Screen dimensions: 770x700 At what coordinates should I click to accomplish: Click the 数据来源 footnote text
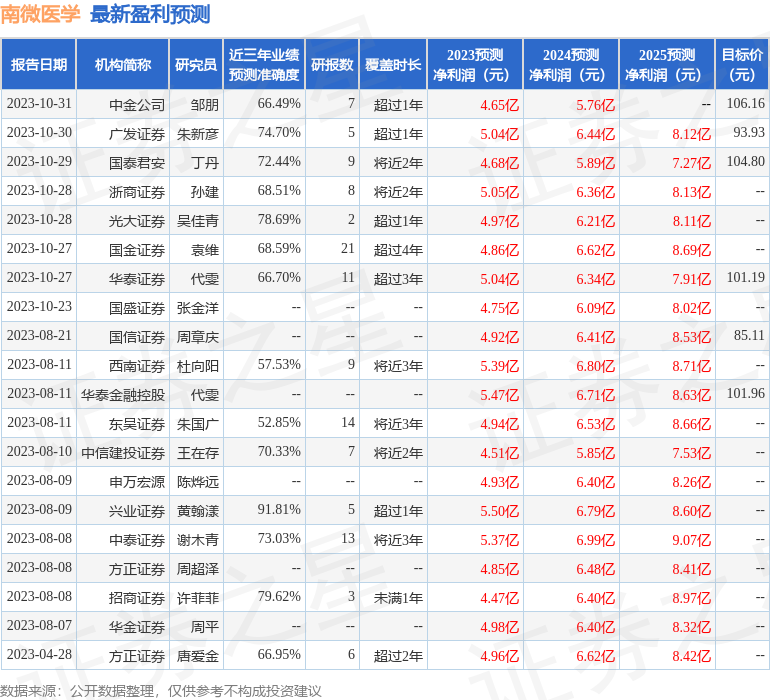coord(161,691)
